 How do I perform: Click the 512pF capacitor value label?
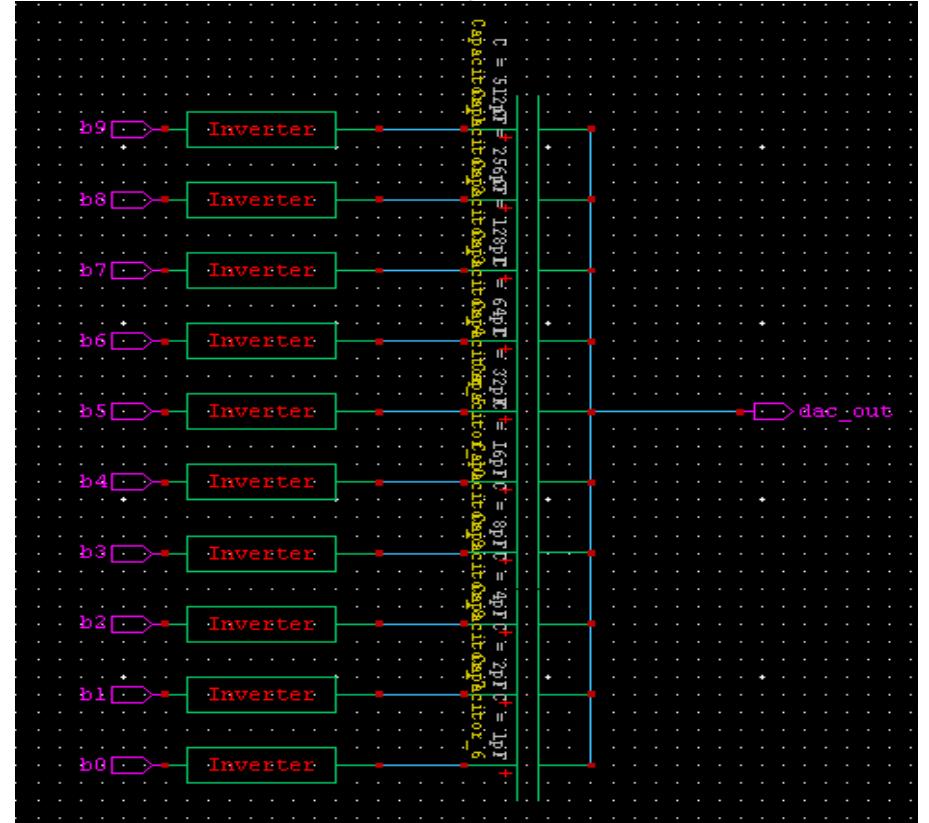coord(501,81)
